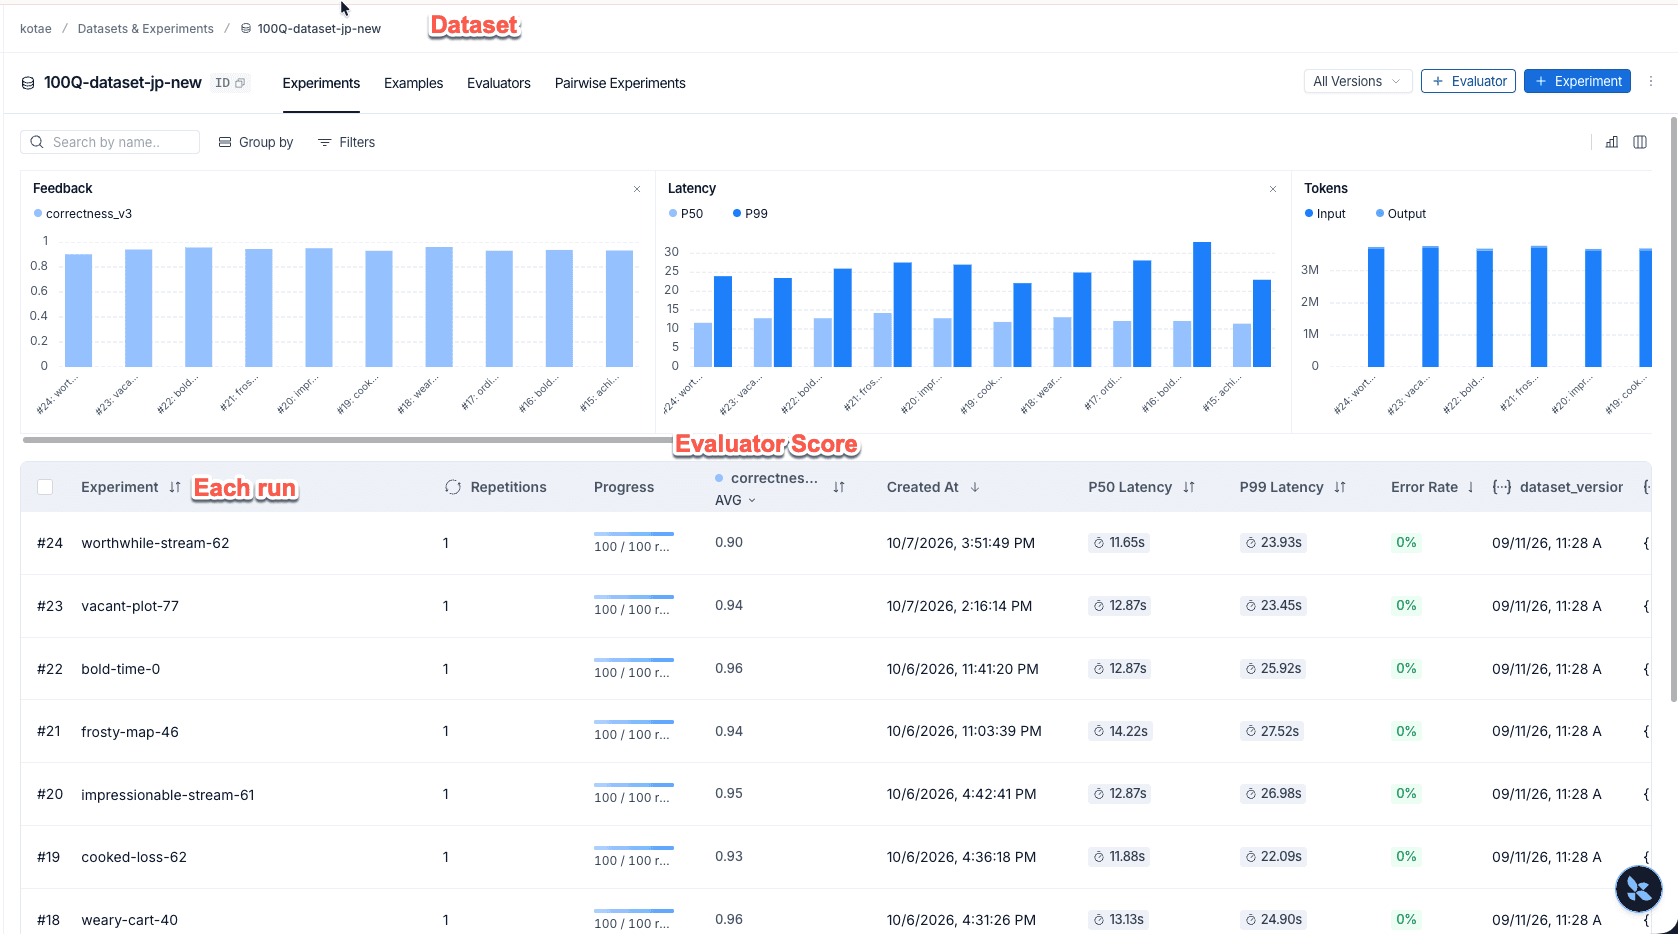Open the three-dot more options menu

pos(1651,82)
